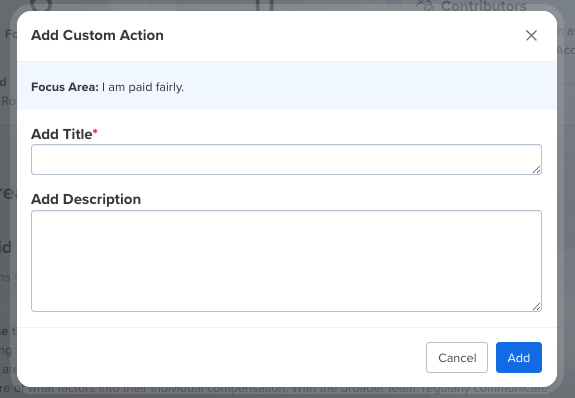Cancel adding the custom action
This screenshot has height=398, width=575.
[457, 358]
